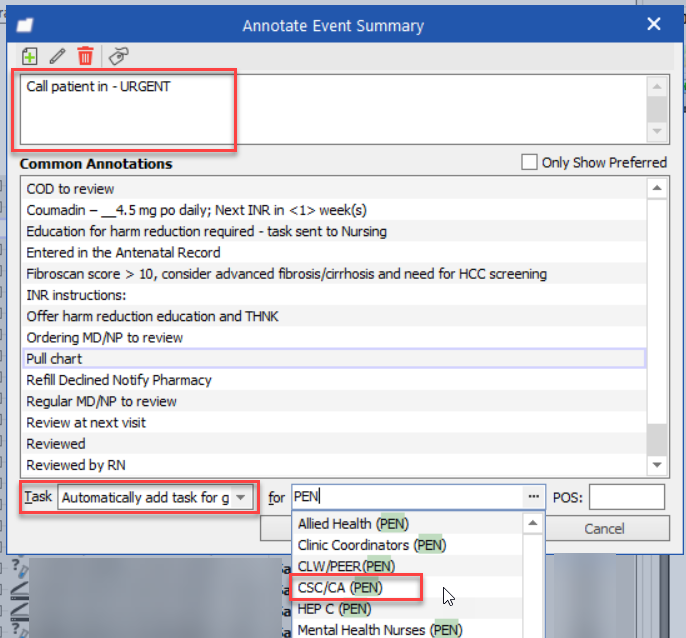Select the Pull chart annotation

[55, 359]
